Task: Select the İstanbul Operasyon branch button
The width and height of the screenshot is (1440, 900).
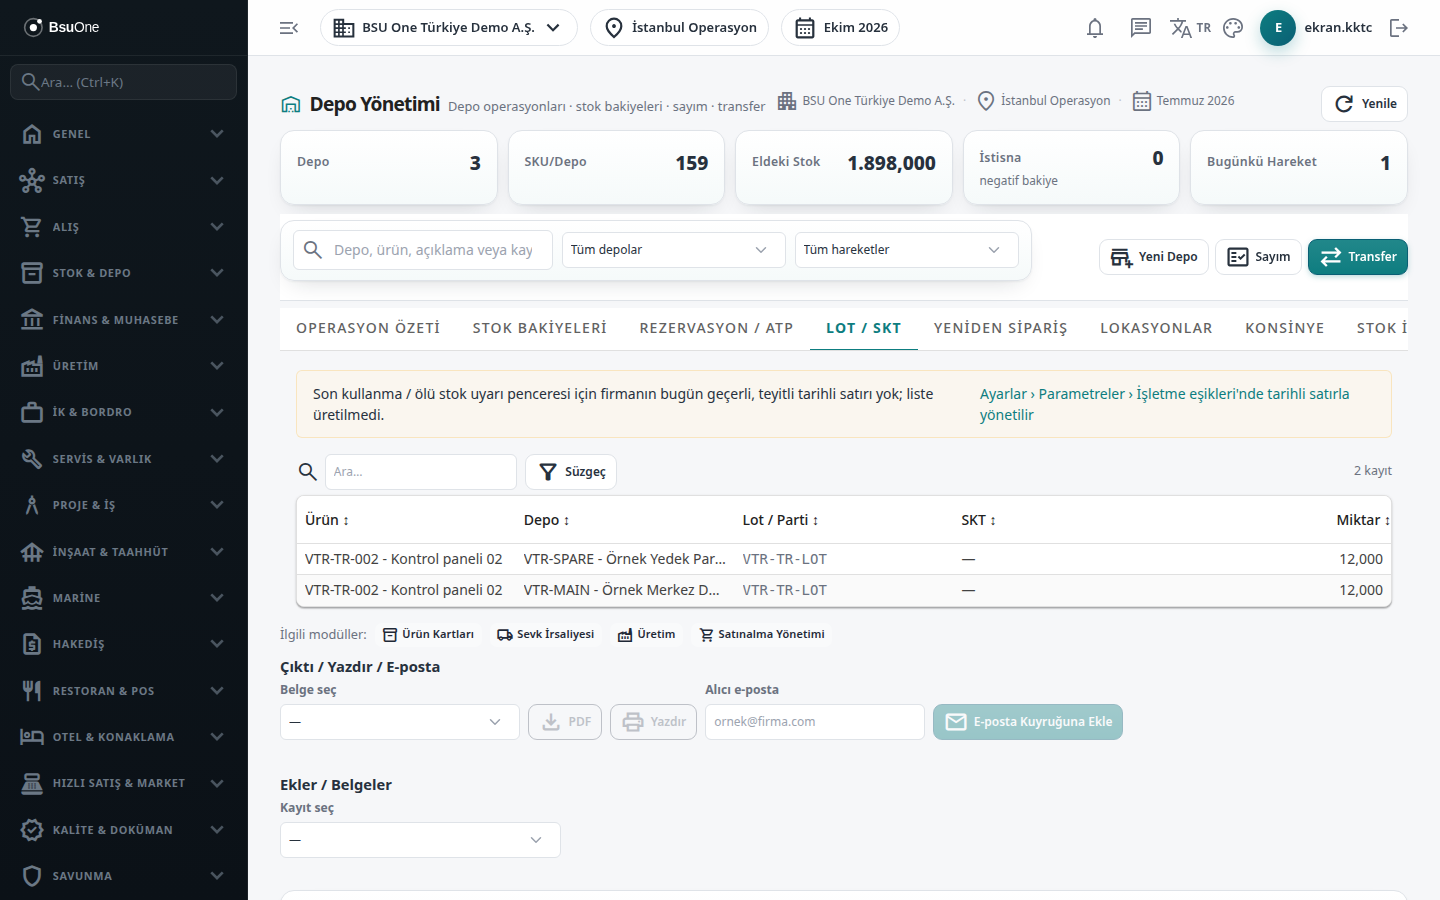Action: pos(680,28)
